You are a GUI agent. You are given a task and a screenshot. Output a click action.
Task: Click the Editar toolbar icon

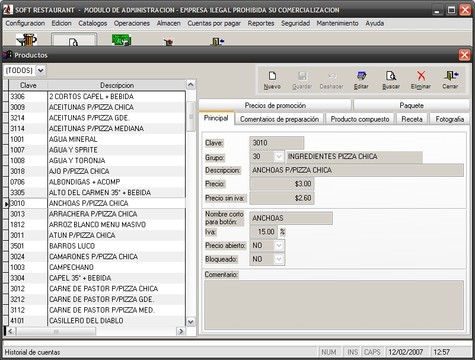[x=361, y=76]
